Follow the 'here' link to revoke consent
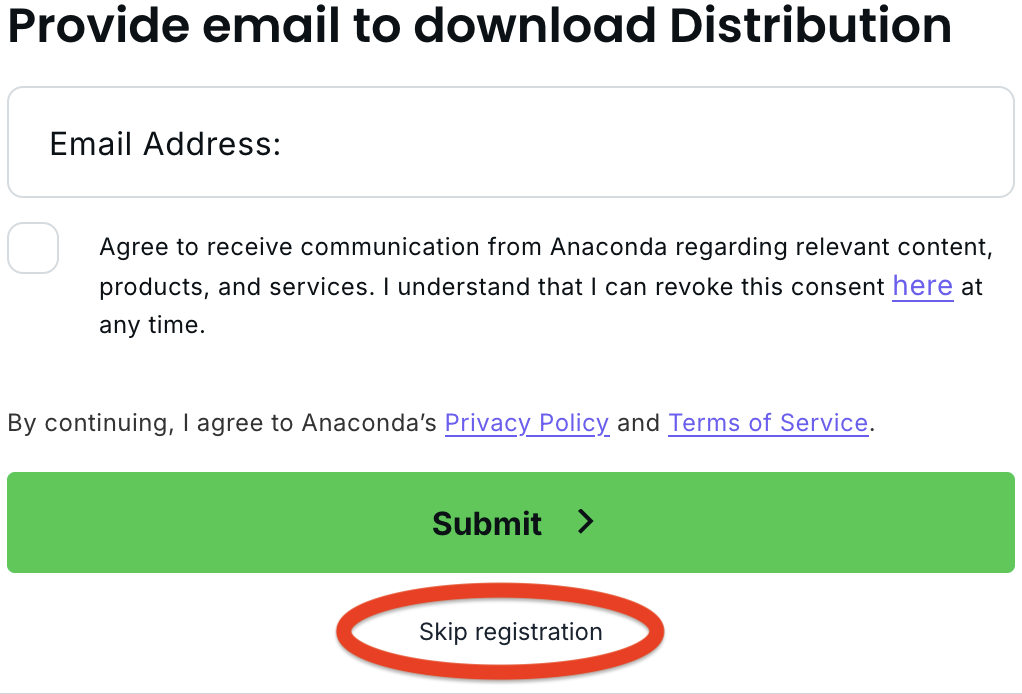This screenshot has height=694, width=1022. 922,285
